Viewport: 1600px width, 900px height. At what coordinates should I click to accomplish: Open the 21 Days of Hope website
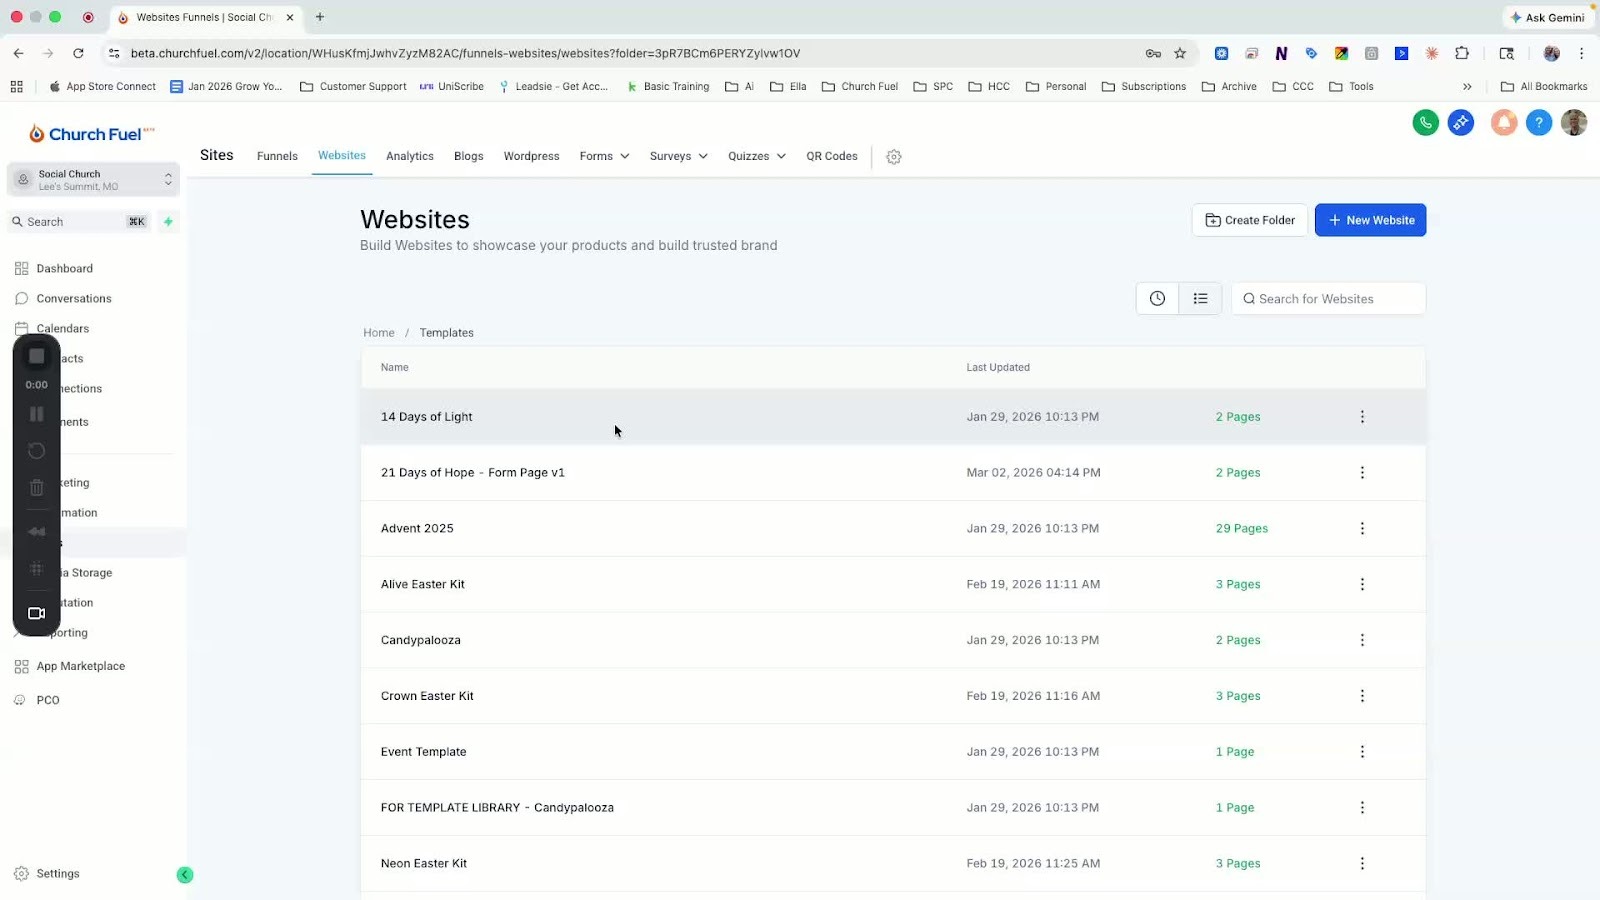click(473, 473)
